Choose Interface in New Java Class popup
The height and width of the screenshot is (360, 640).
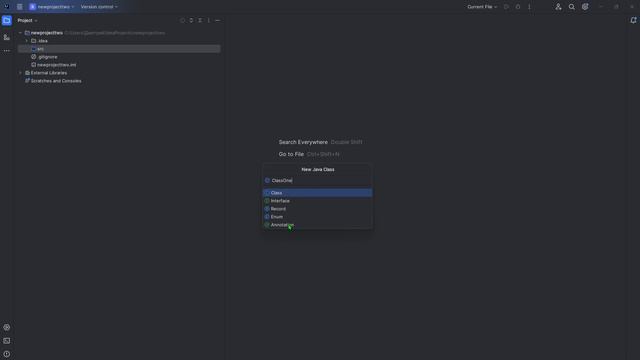(x=317, y=201)
